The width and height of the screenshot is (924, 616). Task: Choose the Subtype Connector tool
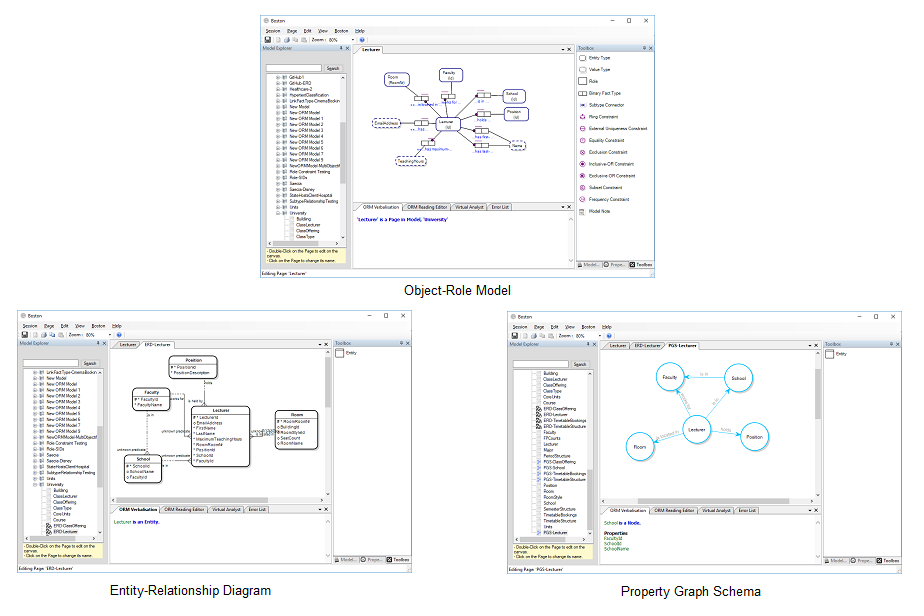[x=608, y=104]
